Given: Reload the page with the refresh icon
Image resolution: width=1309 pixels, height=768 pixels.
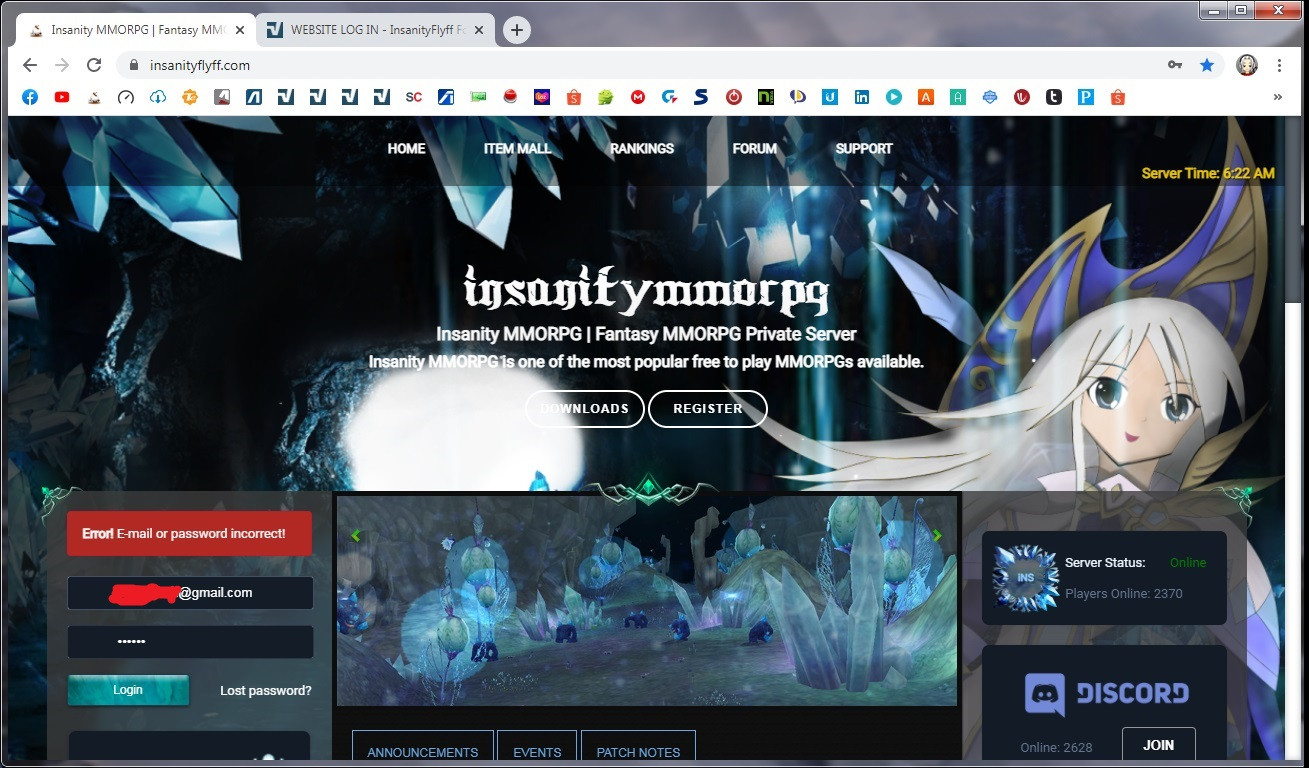Looking at the screenshot, I should tap(94, 65).
